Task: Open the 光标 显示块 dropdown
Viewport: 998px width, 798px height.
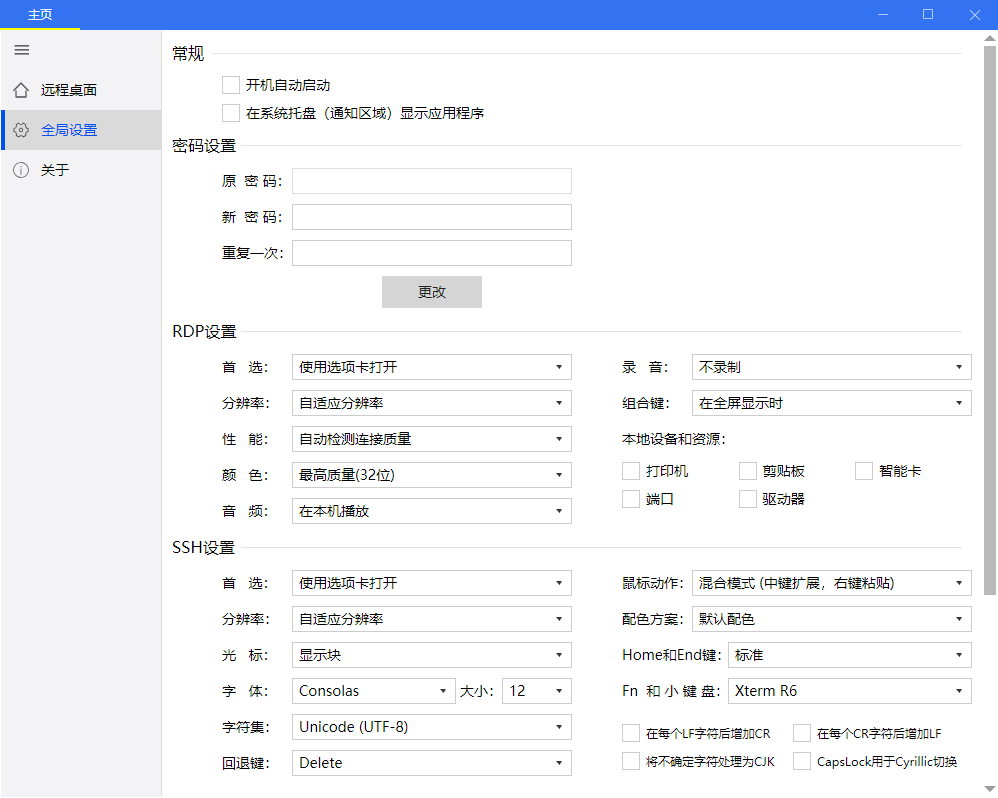Action: click(x=432, y=655)
